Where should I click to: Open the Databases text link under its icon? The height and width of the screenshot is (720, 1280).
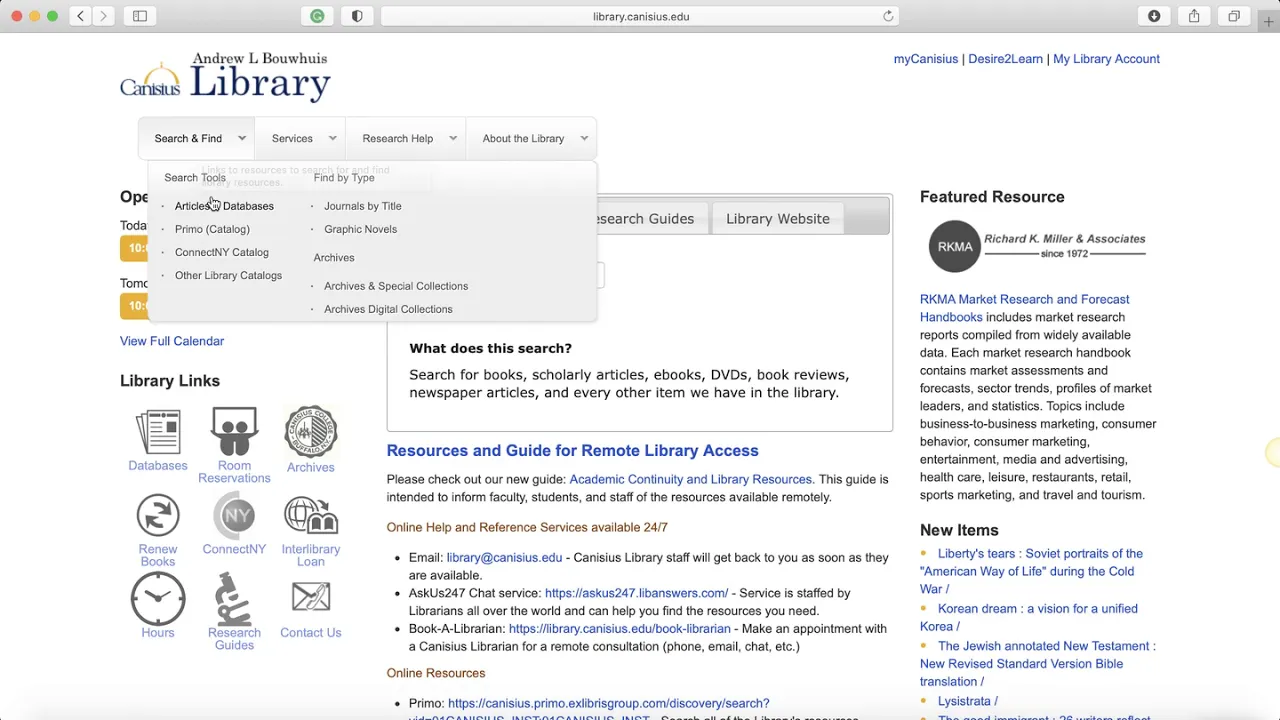[158, 466]
